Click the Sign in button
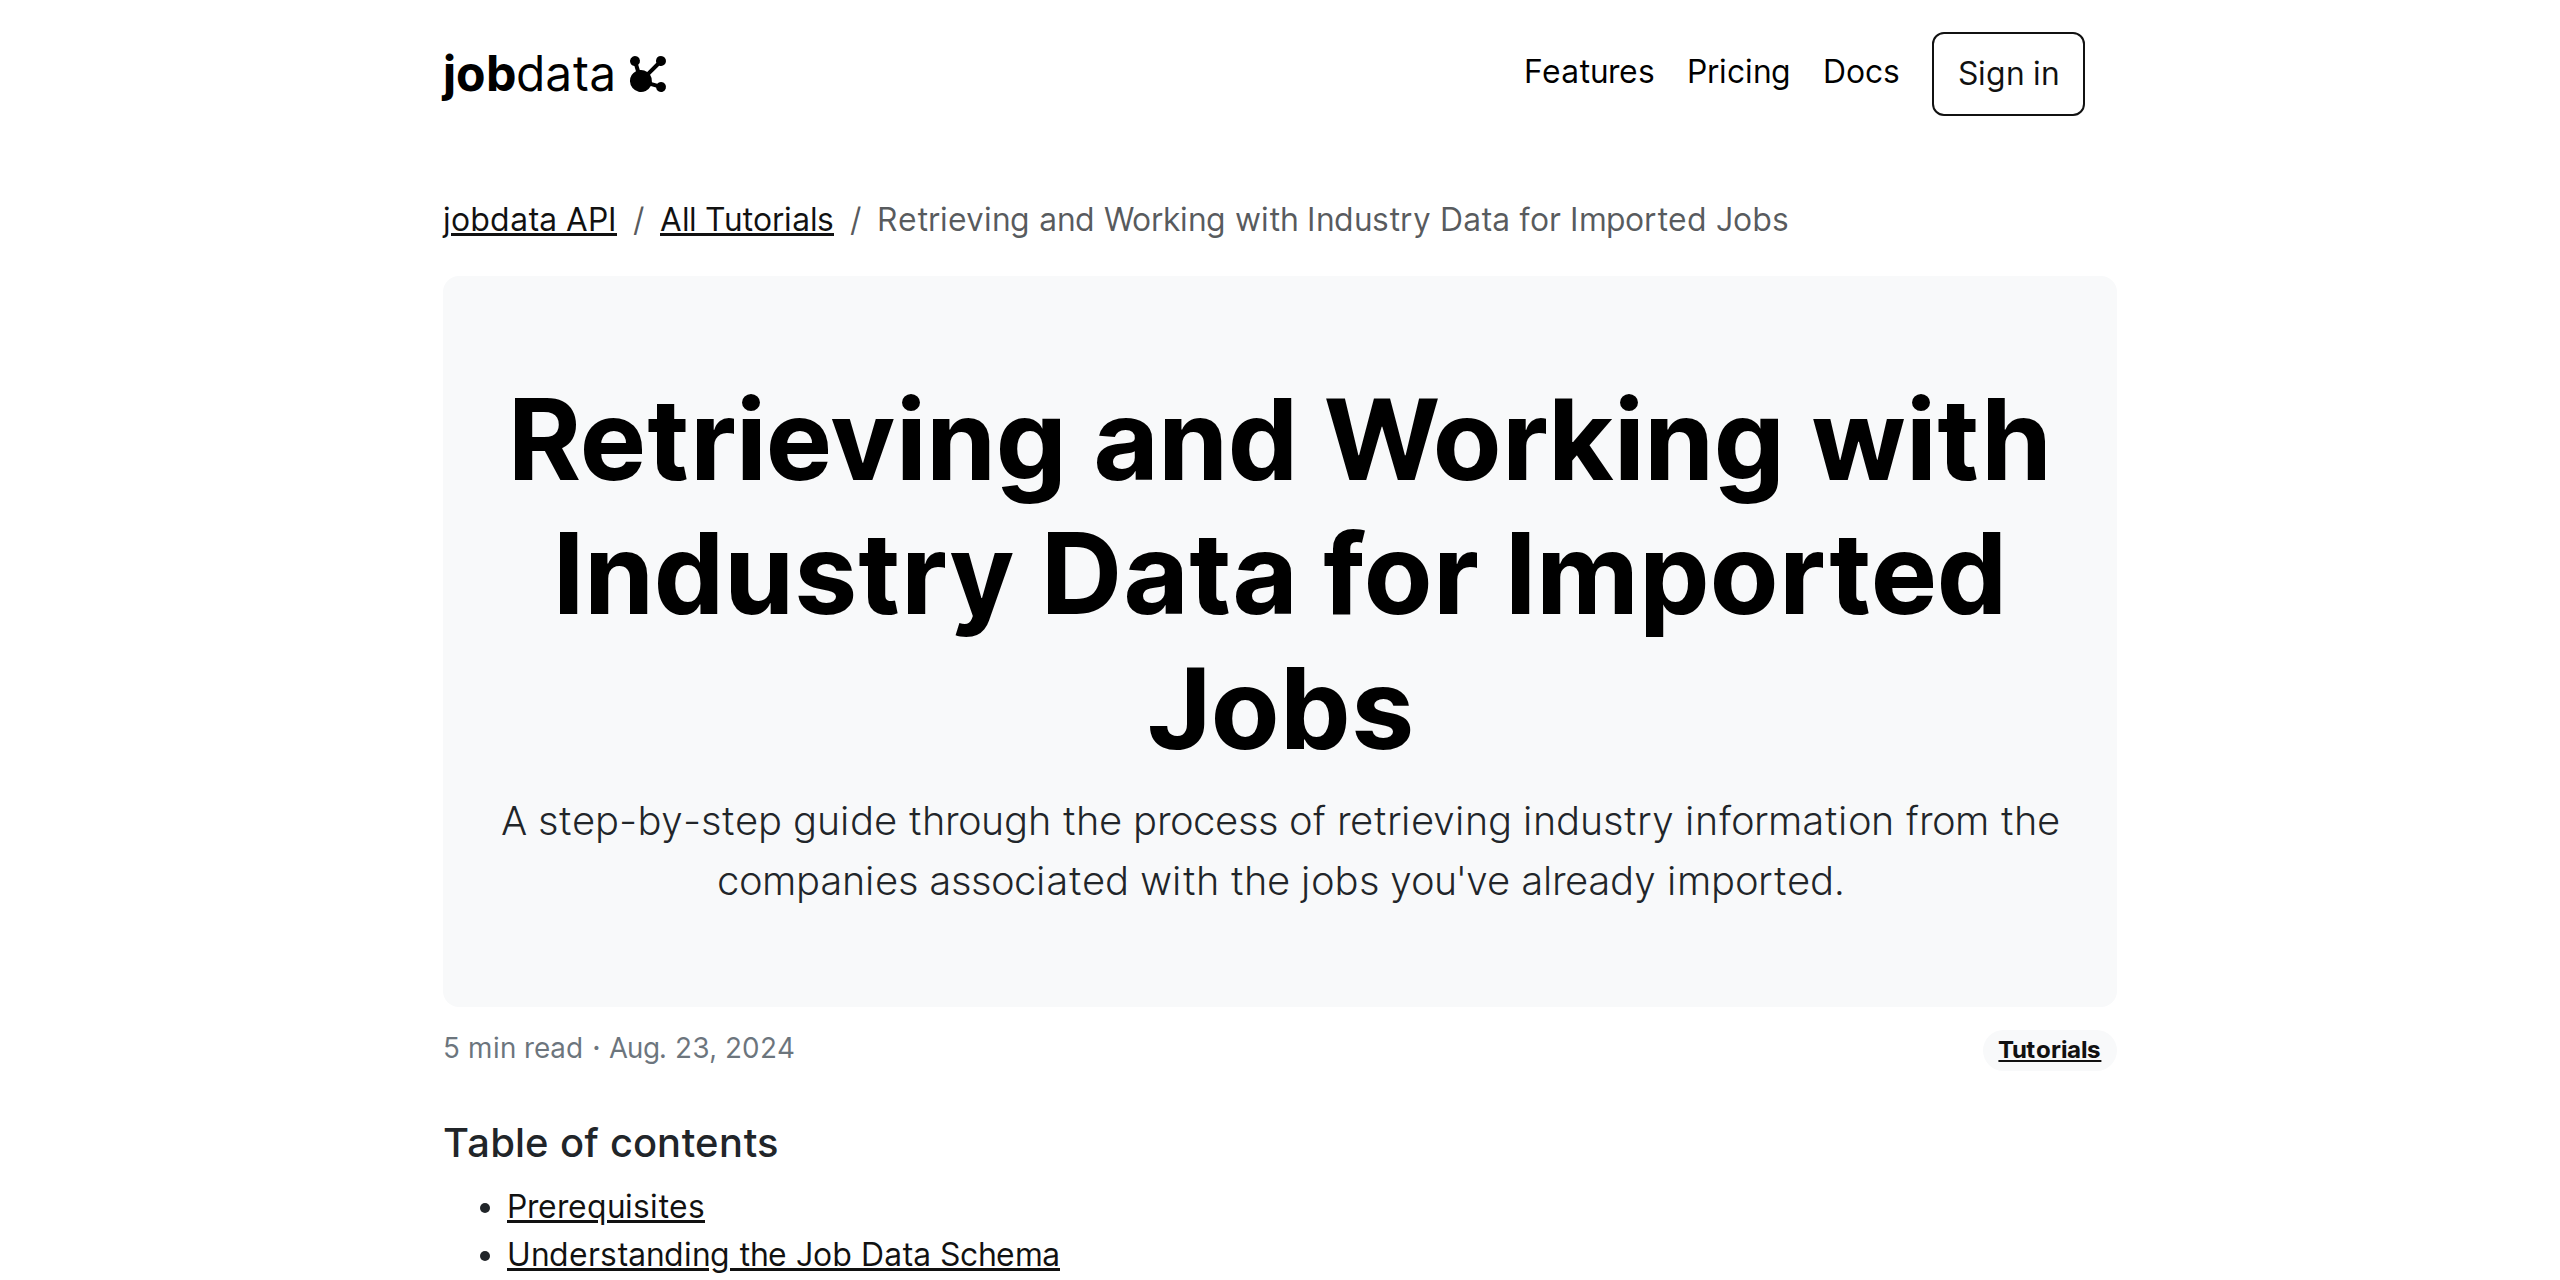 tap(2007, 73)
